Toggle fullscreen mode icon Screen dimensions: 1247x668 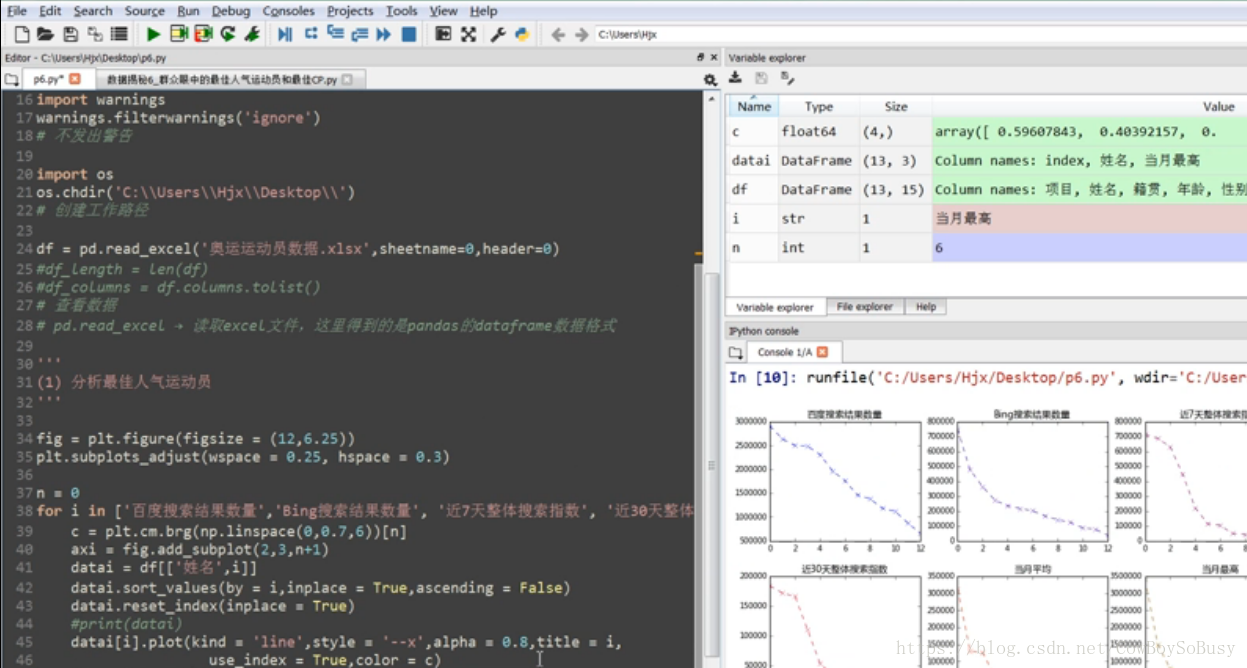pos(468,34)
